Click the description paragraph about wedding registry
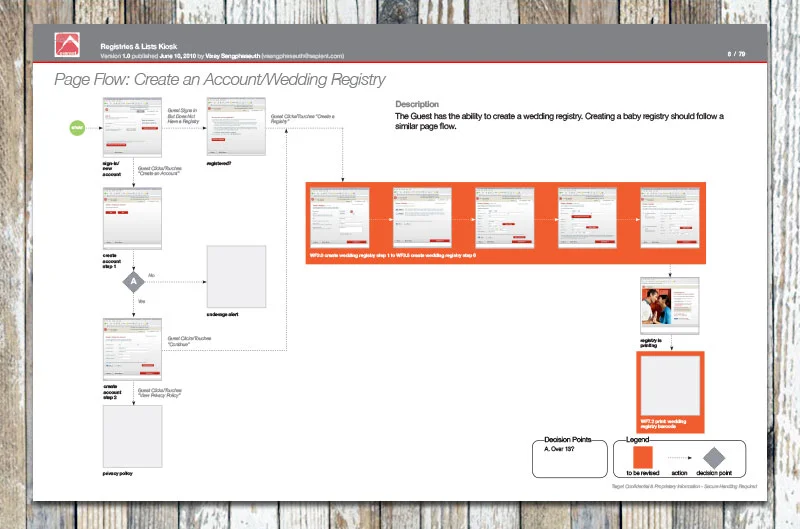The image size is (800, 529). 559,121
